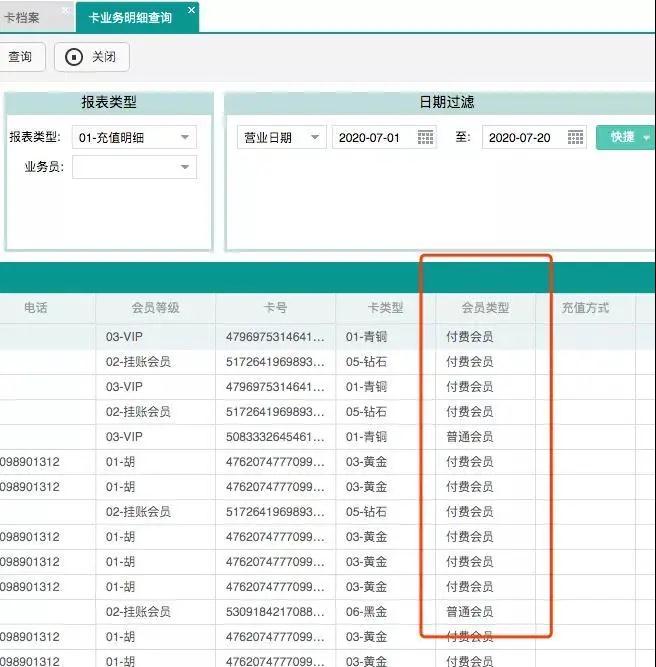The image size is (656, 667).
Task: Expand the 报表类型 dropdown
Action: pyautogui.click(x=185, y=138)
